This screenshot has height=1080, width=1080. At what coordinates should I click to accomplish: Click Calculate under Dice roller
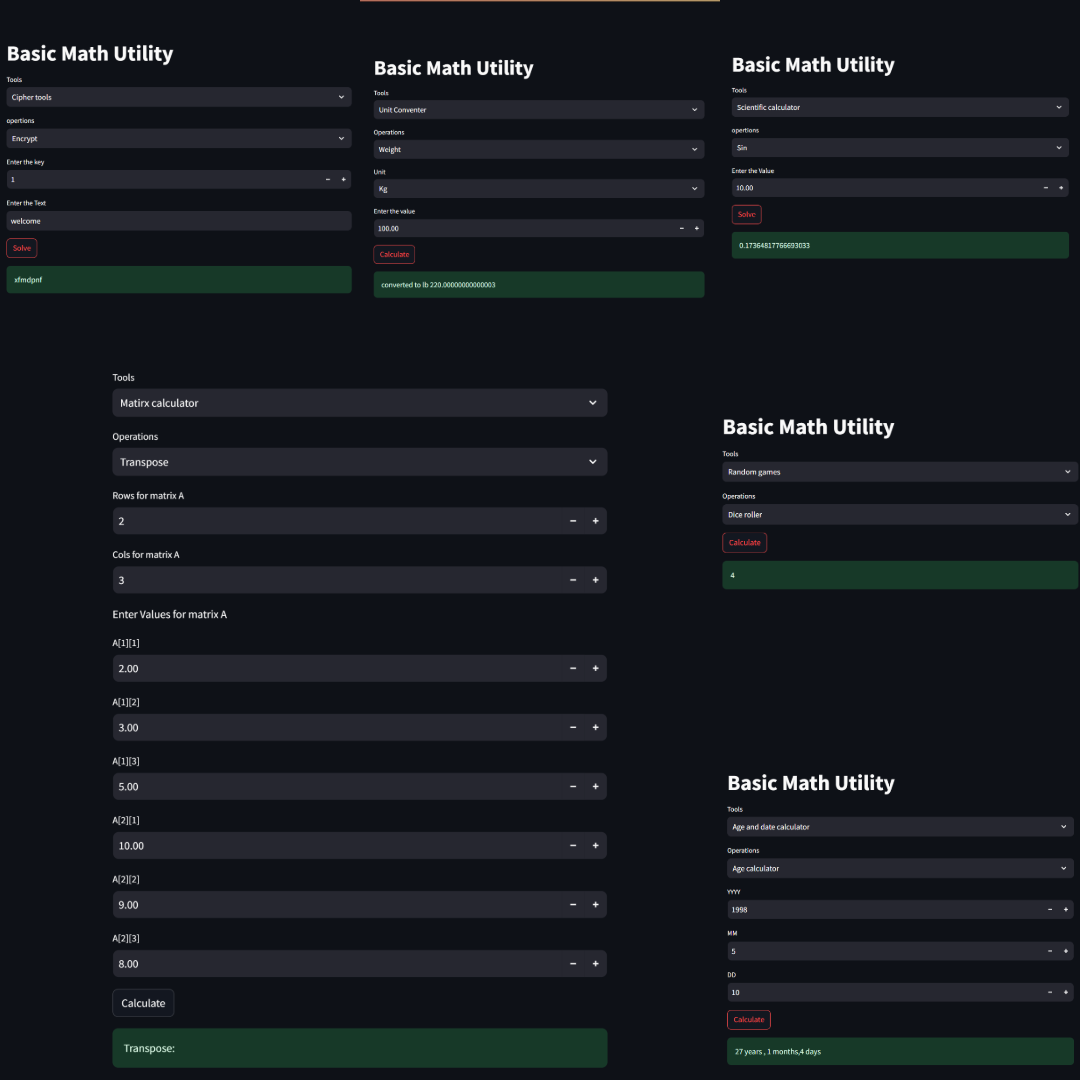tap(744, 542)
